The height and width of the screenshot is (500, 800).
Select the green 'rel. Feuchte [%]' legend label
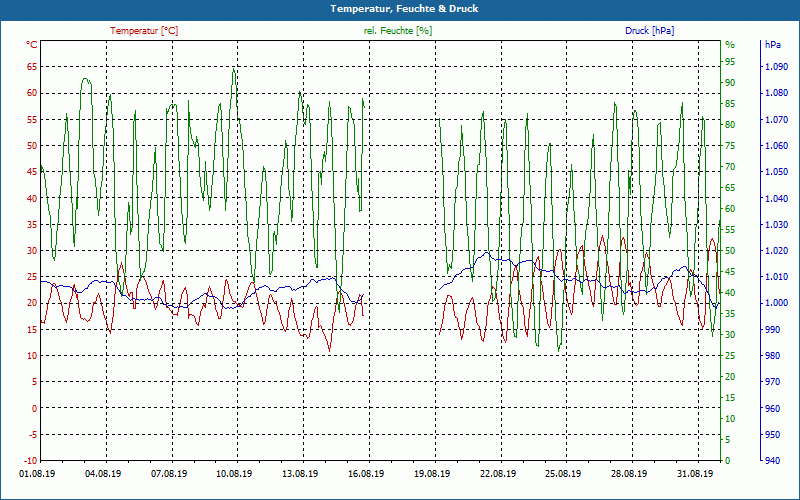coord(397,31)
